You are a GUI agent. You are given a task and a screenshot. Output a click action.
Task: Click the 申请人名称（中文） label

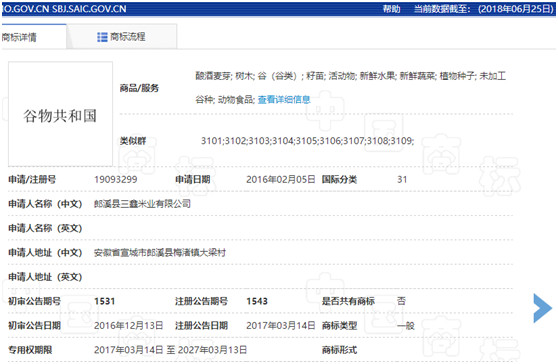coord(45,204)
